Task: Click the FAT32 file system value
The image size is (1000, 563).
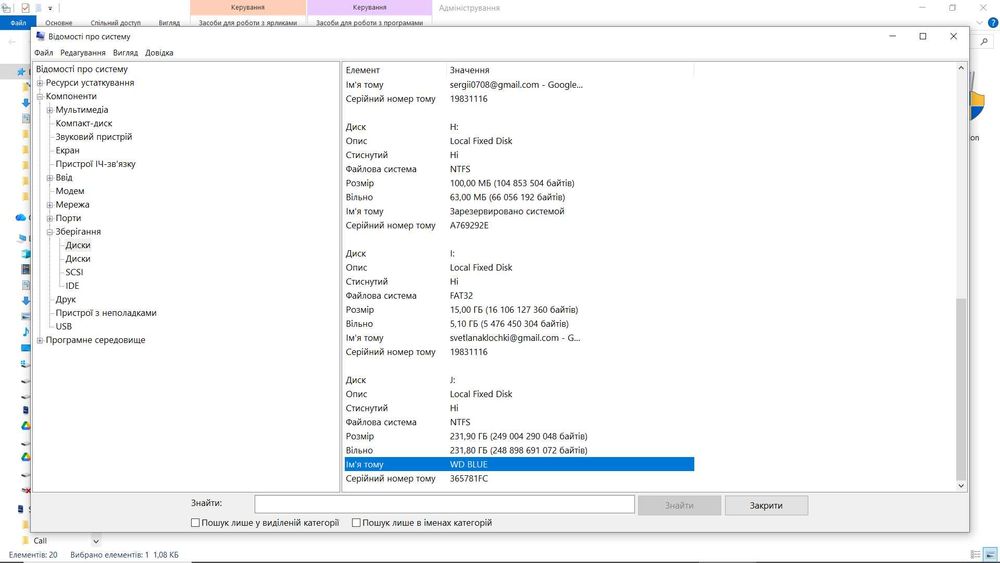Action: 461,296
